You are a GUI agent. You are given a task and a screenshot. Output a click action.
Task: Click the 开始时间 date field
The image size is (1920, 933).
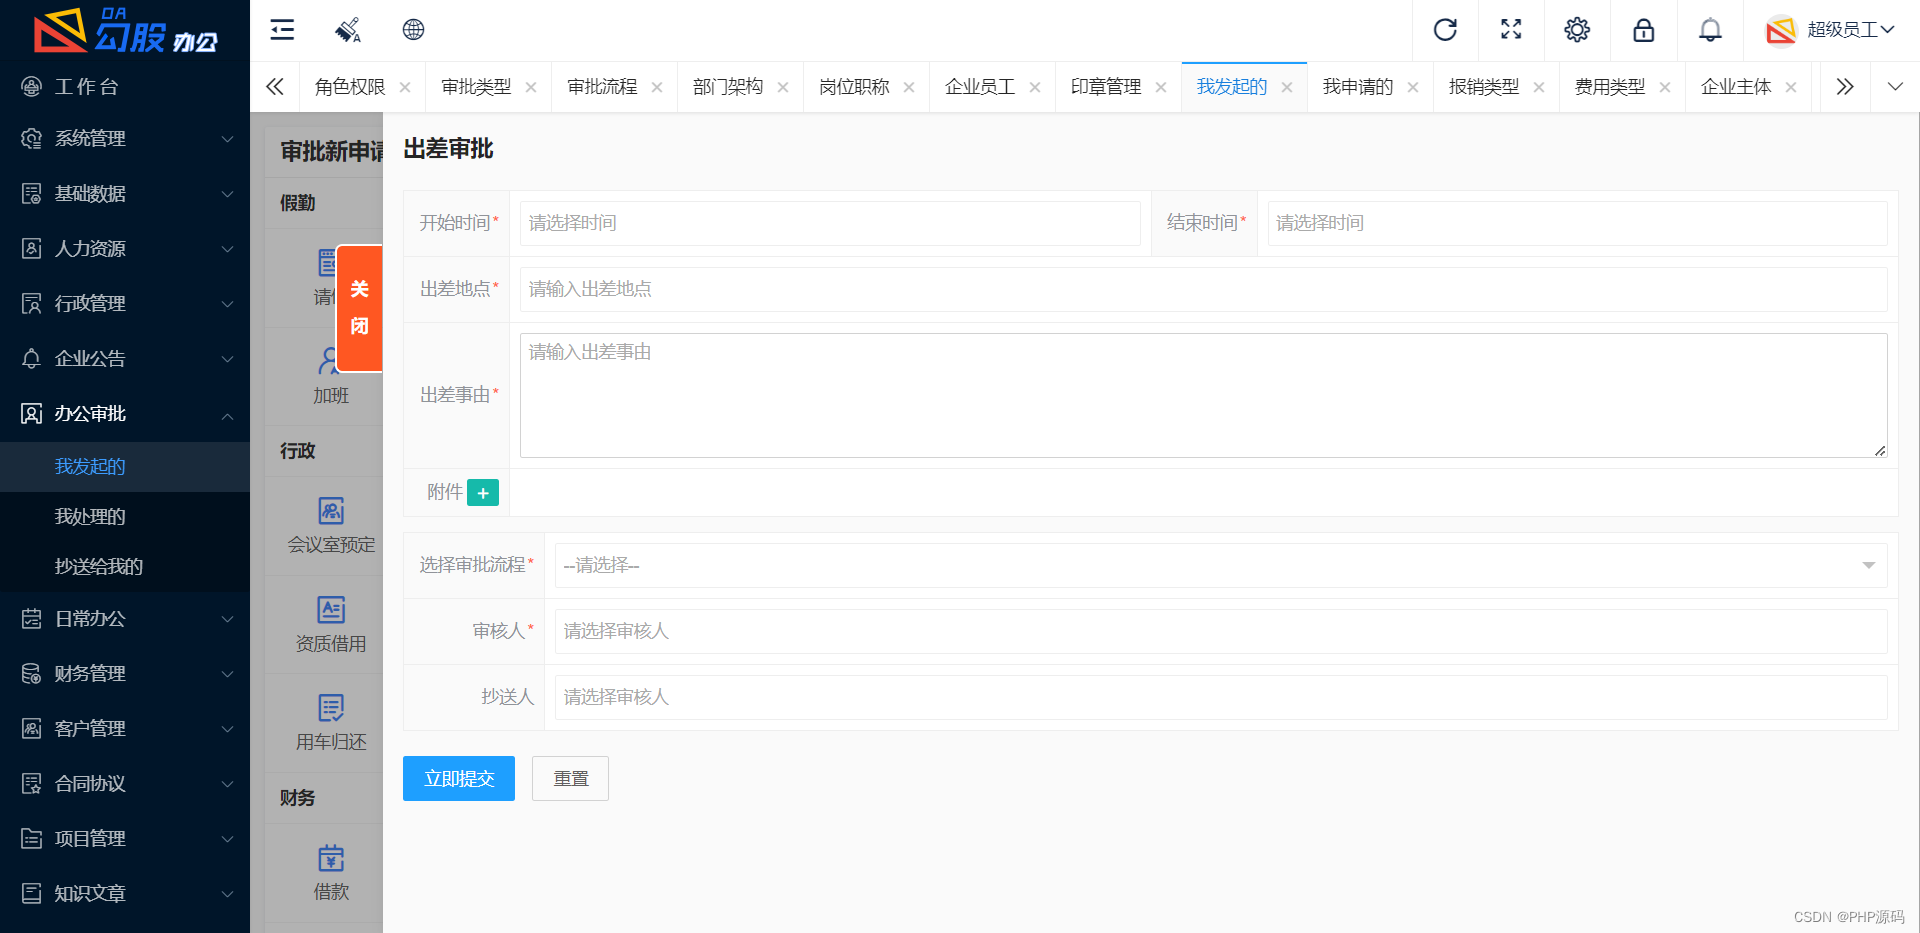pos(830,223)
